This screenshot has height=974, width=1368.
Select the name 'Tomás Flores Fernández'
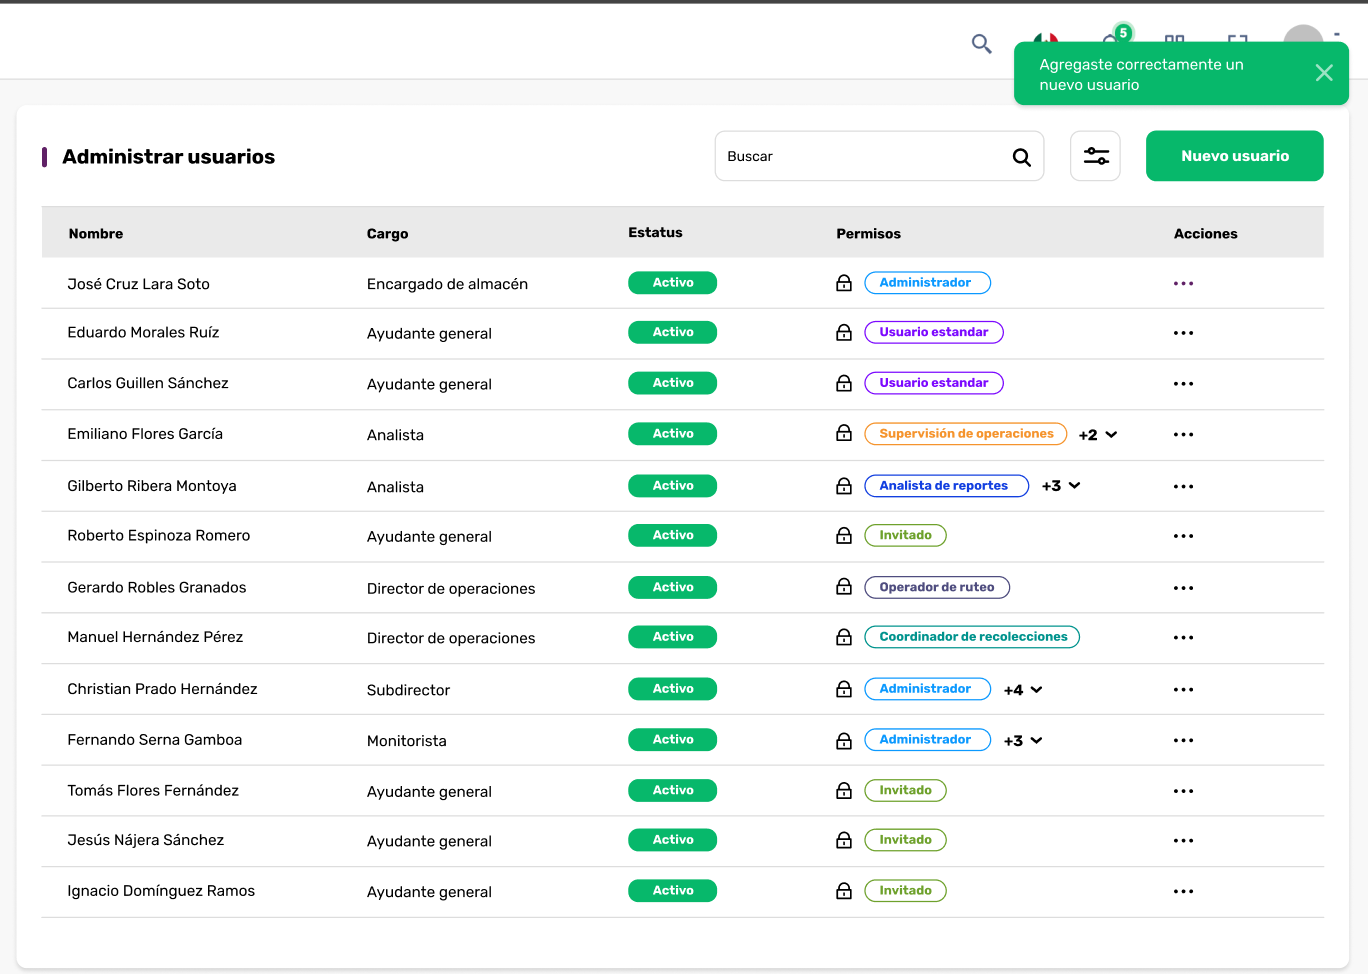pos(153,790)
